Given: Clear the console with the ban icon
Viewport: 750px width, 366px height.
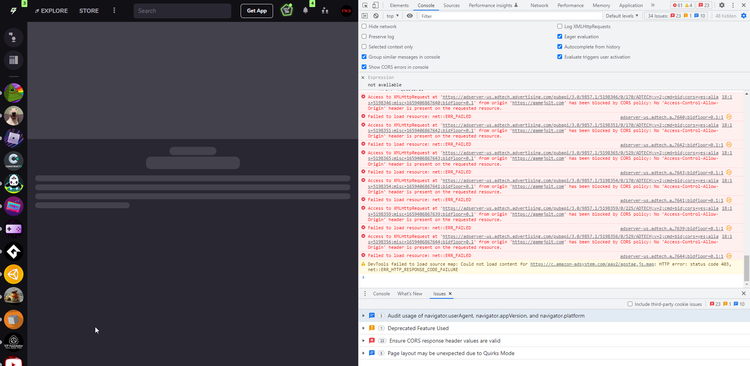Looking at the screenshot, I should (376, 16).
